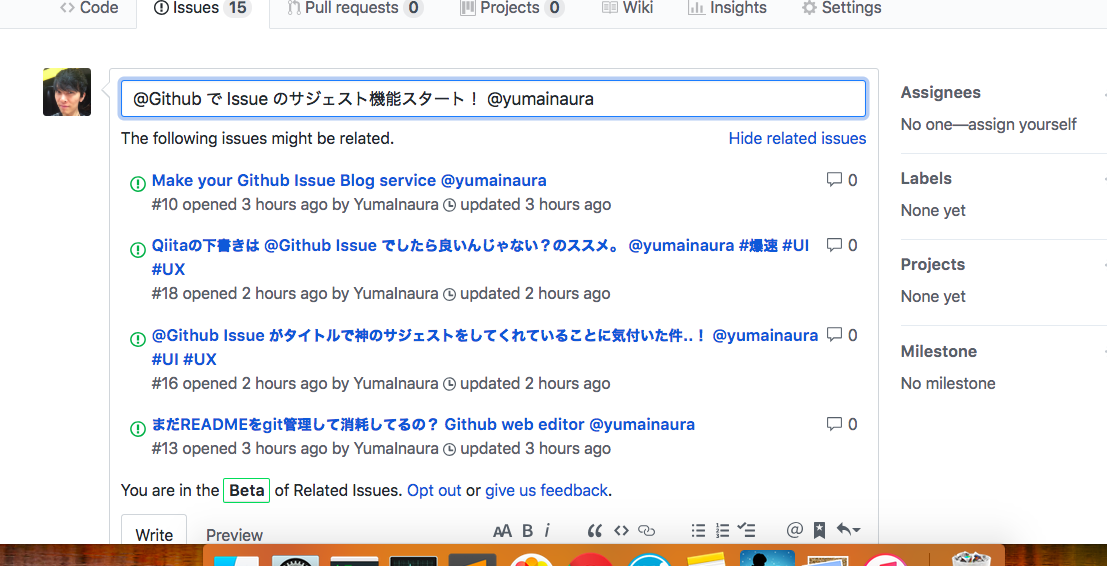Open the Assignees selector in the sidebar
Screen dimensions: 1107x566
click(x=941, y=92)
